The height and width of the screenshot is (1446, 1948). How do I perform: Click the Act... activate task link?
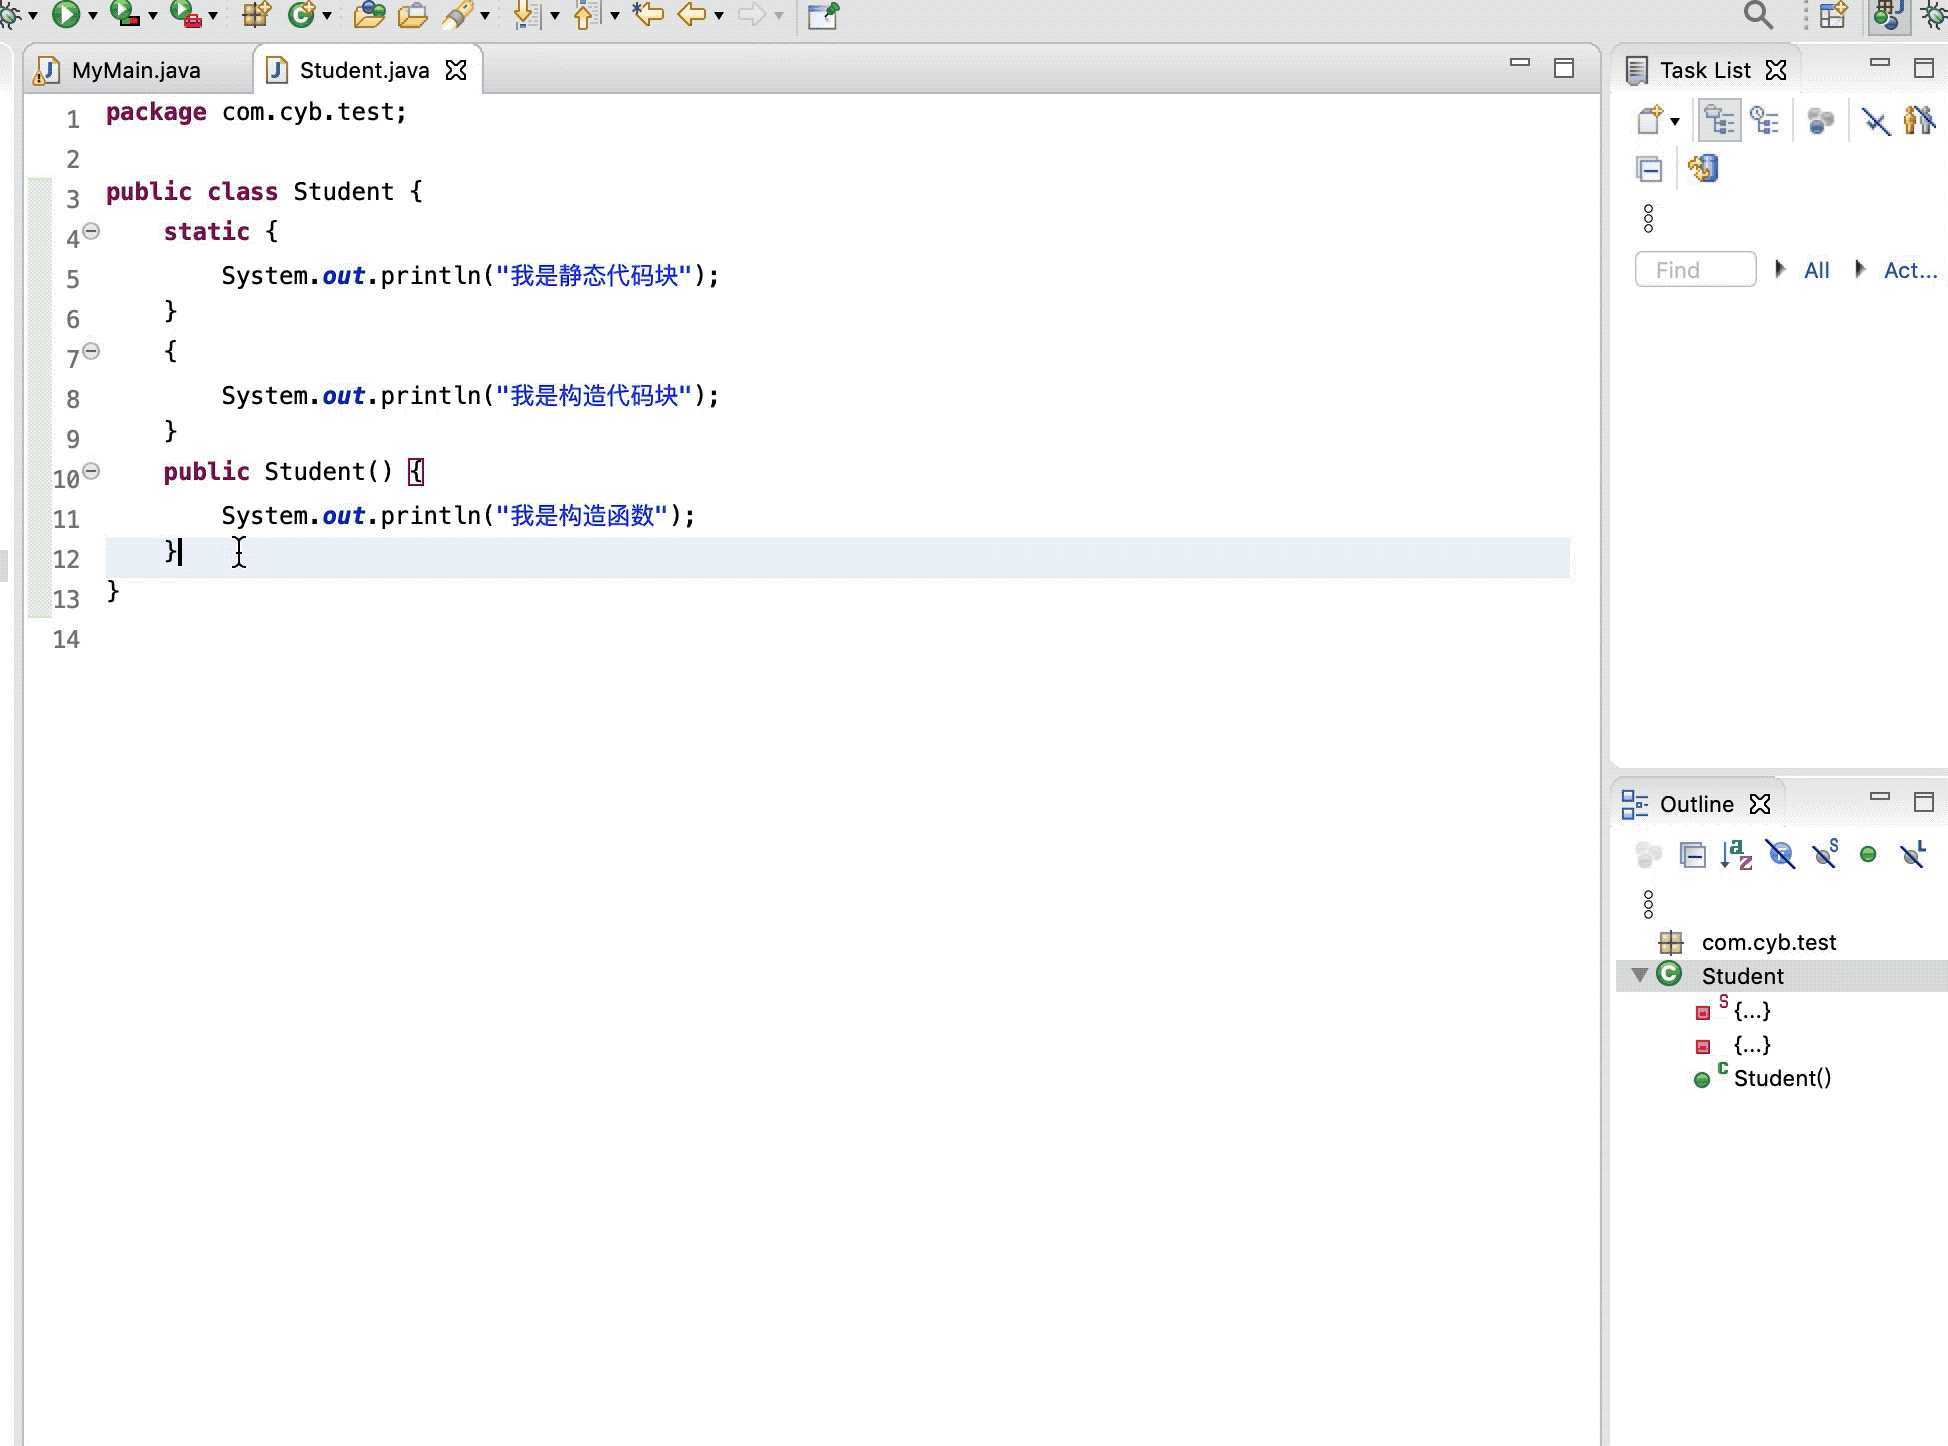[1910, 270]
